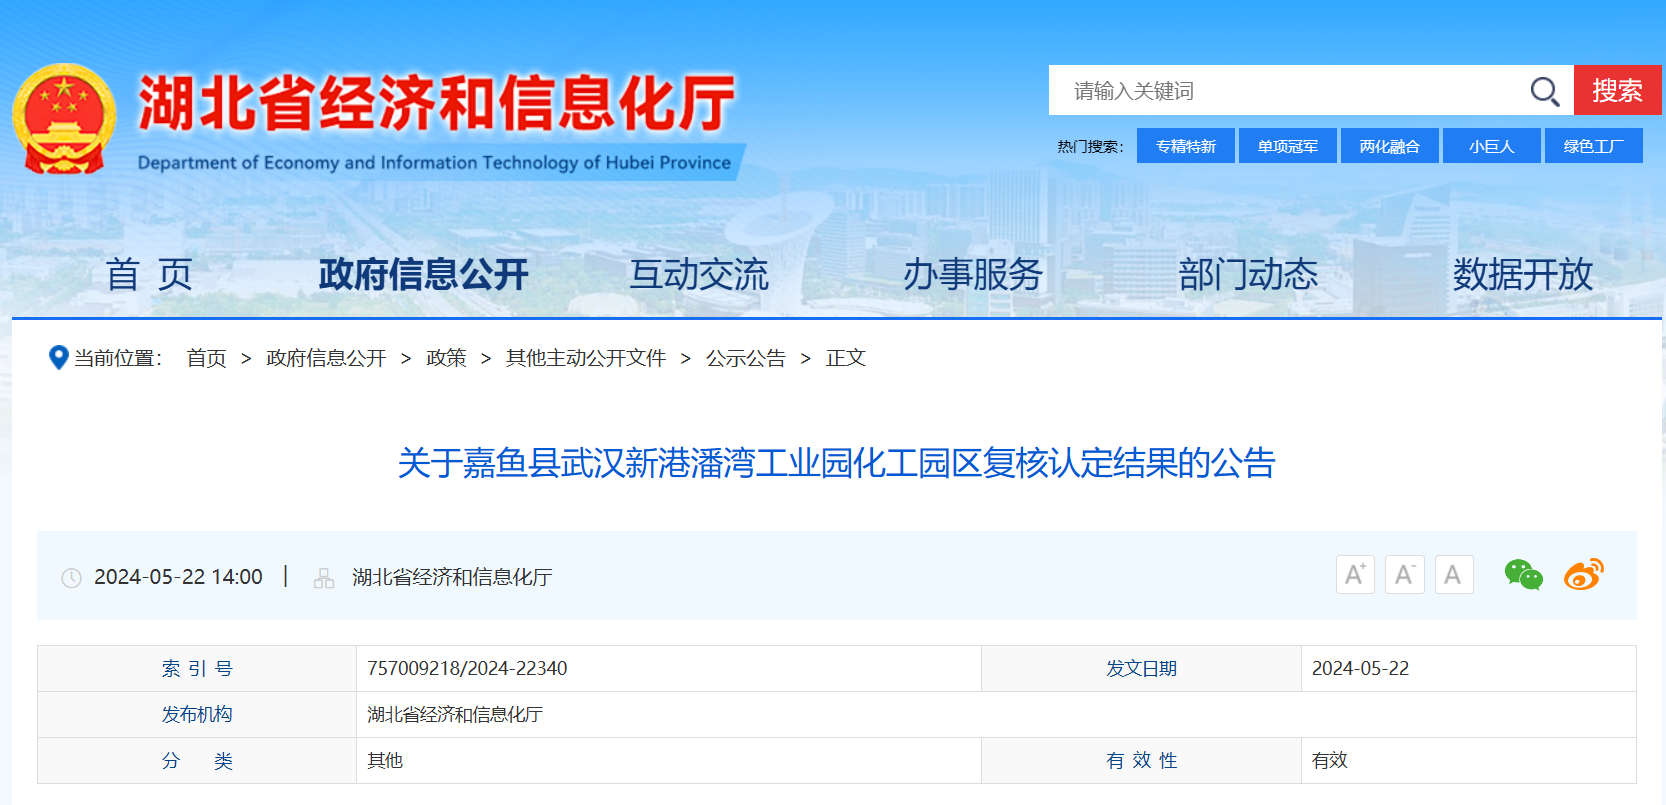Reset font size with plain A icon
1666x805 pixels.
coord(1454,574)
